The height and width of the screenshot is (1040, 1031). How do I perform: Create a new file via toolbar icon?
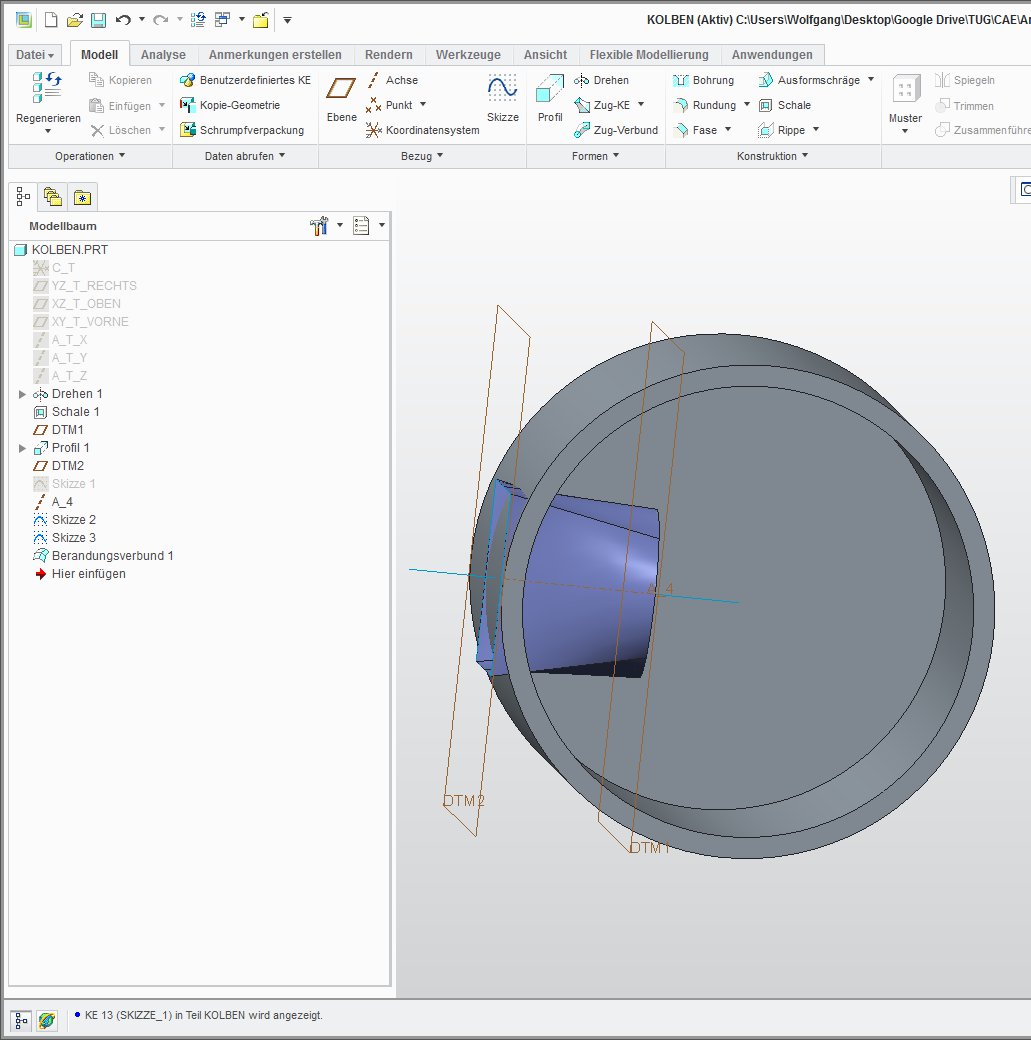click(x=51, y=20)
